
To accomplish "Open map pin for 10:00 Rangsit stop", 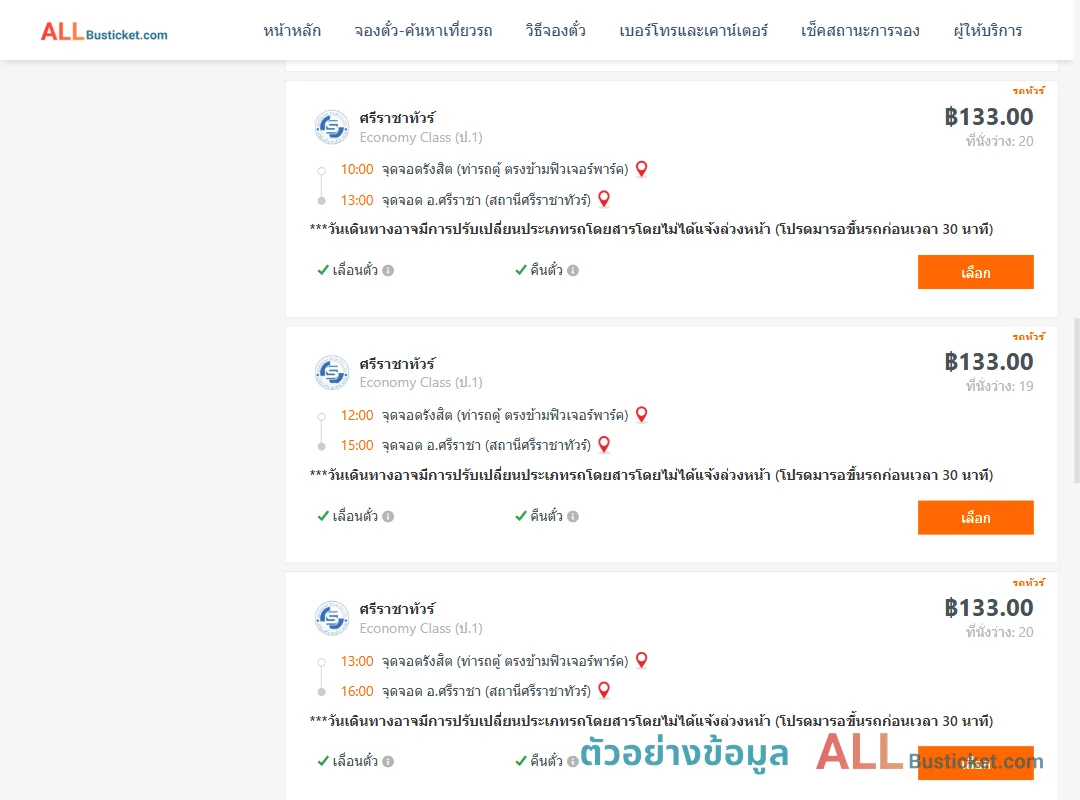I will [x=641, y=169].
